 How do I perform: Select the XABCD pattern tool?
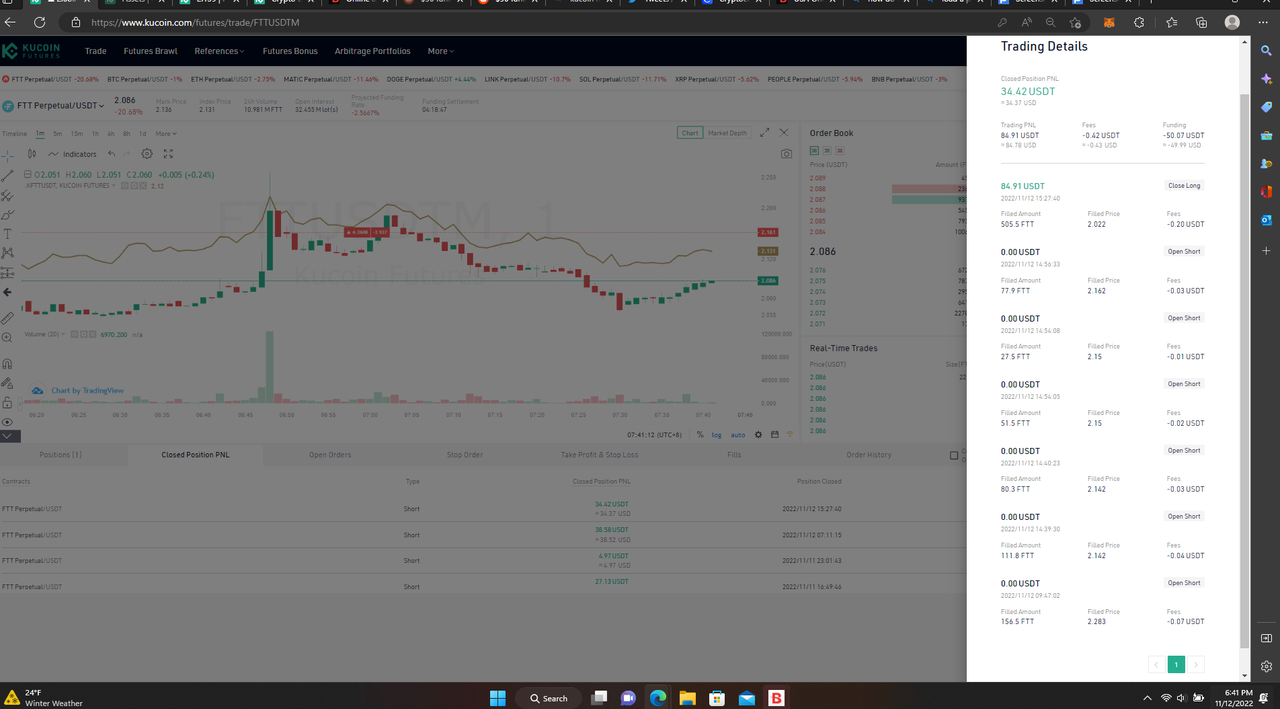coord(8,253)
